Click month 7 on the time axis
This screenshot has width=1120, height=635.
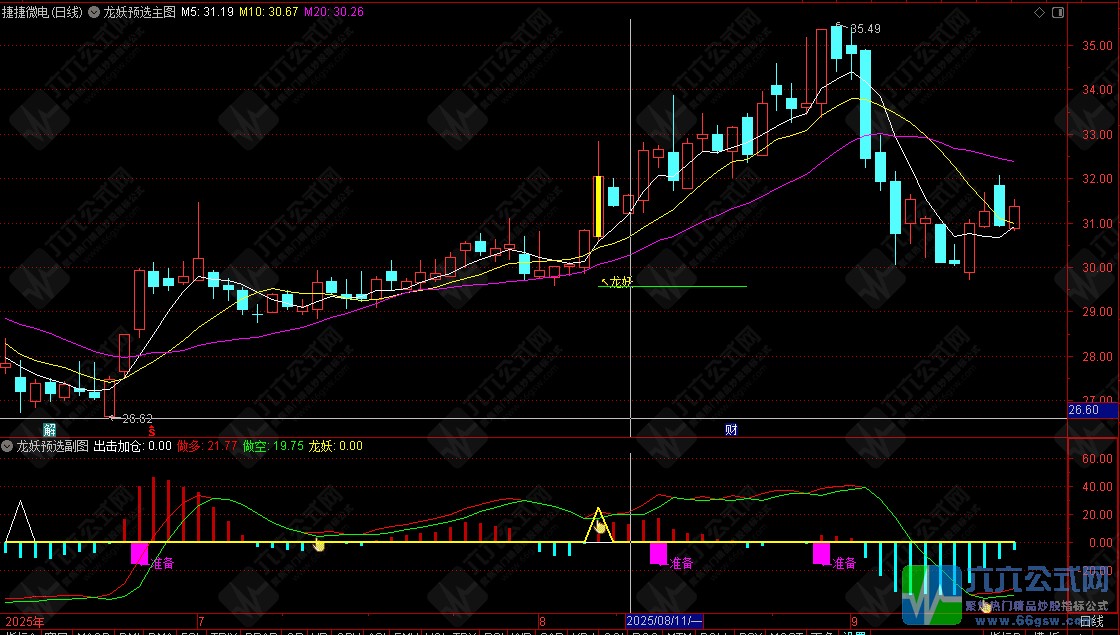click(201, 621)
